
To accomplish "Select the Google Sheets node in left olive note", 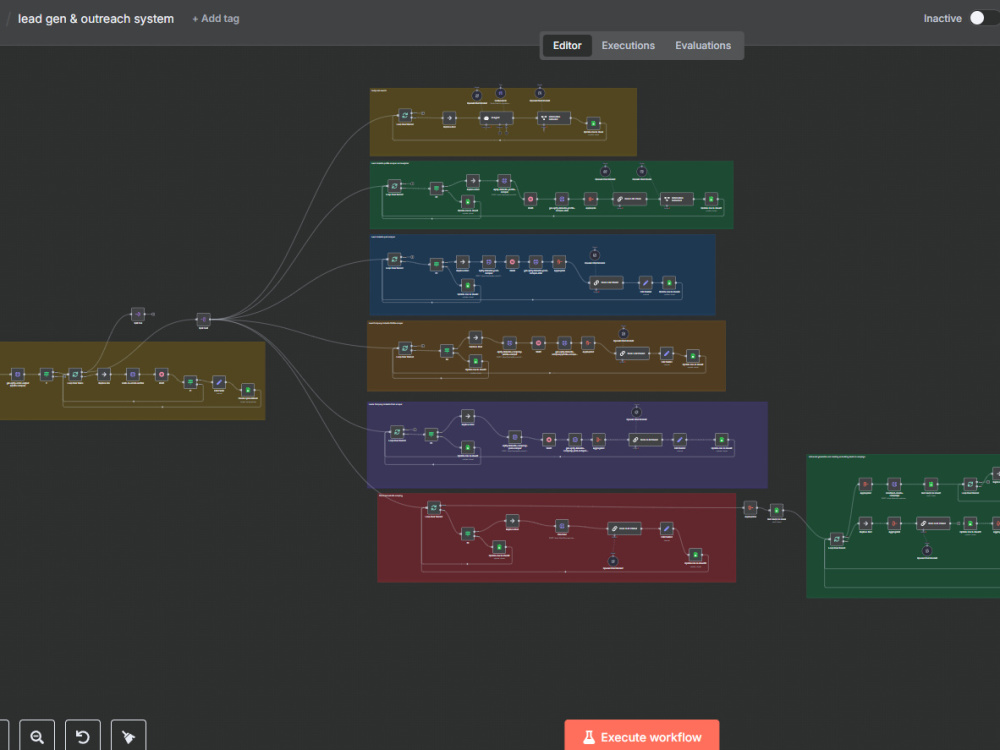I will click(247, 390).
